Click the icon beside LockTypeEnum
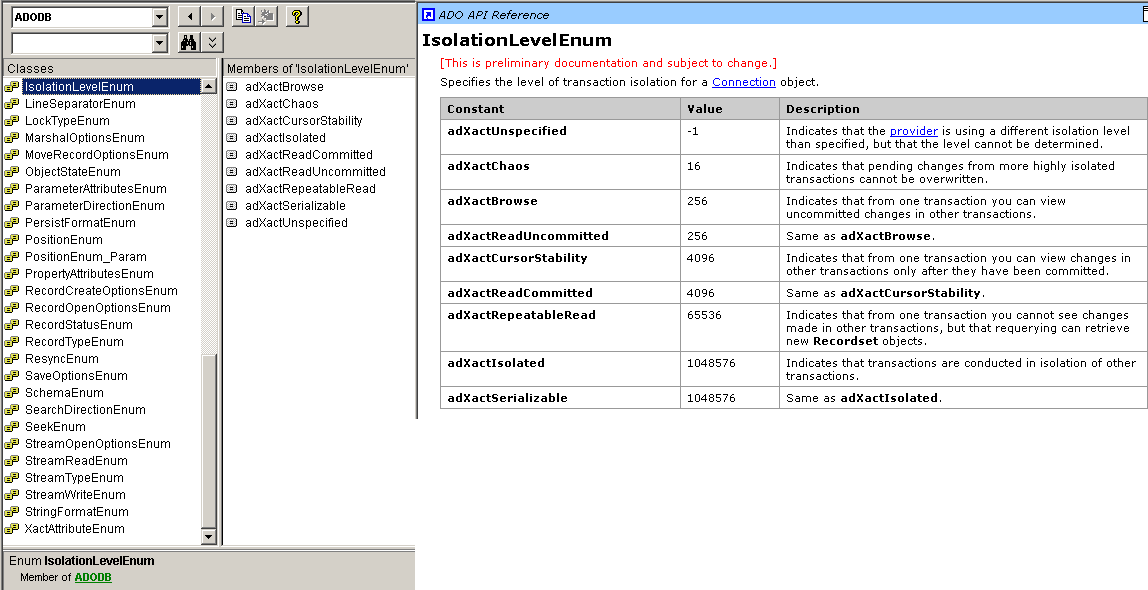 pos(12,121)
